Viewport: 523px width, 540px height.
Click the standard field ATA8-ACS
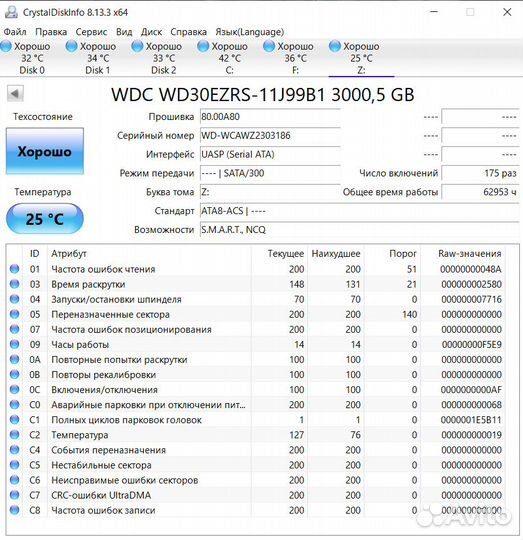coord(360,211)
